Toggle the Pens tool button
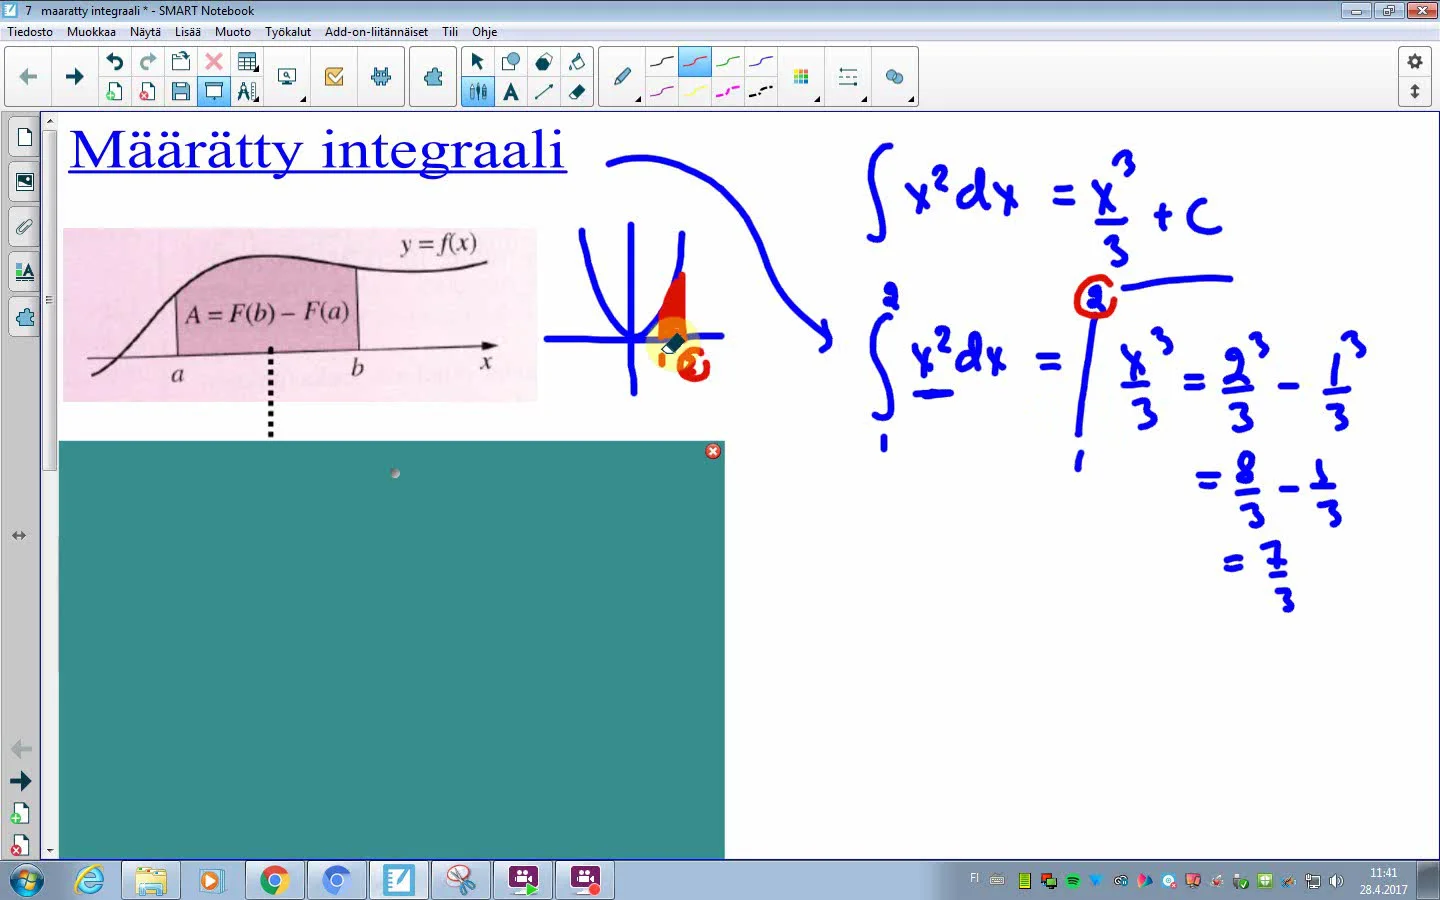 (x=478, y=92)
